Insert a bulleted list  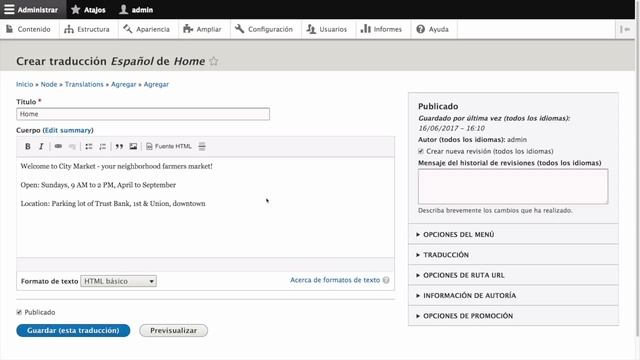tap(89, 147)
